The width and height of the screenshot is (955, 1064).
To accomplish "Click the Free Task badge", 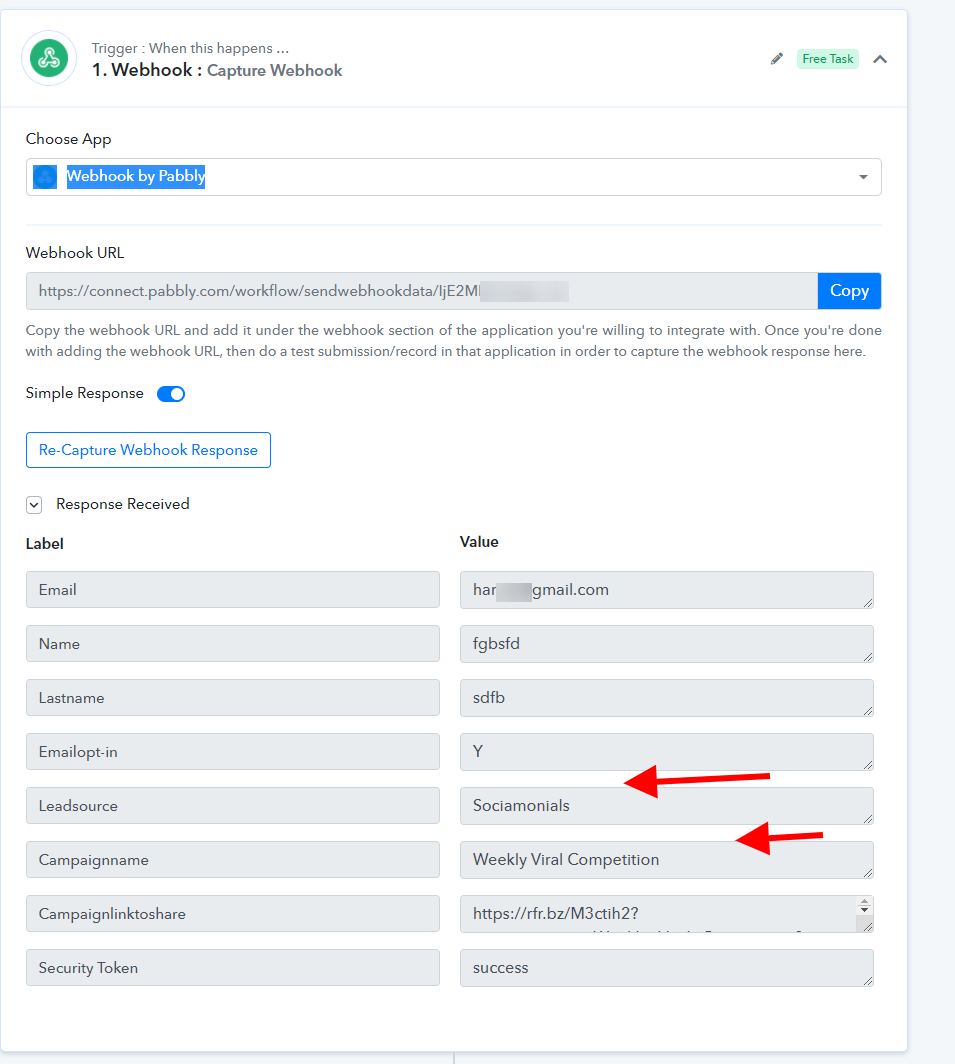I will coord(827,59).
